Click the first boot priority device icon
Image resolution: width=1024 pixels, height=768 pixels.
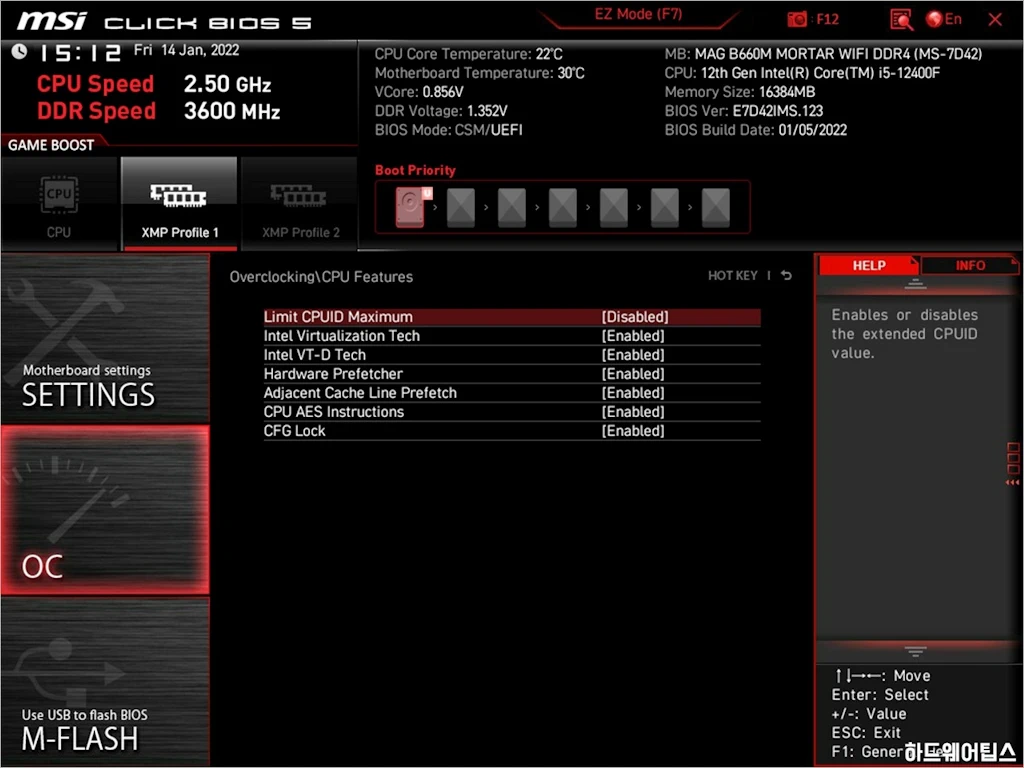tap(411, 207)
